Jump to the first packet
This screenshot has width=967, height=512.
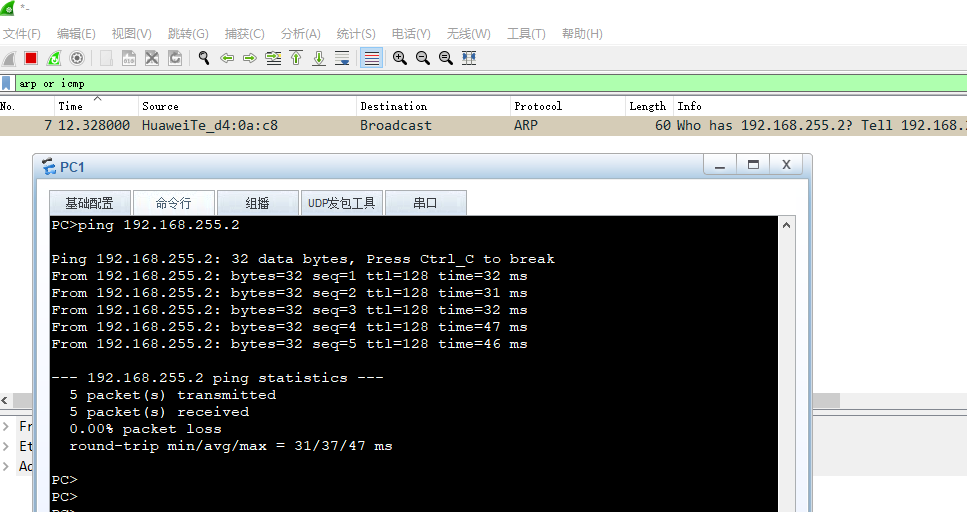point(296,58)
